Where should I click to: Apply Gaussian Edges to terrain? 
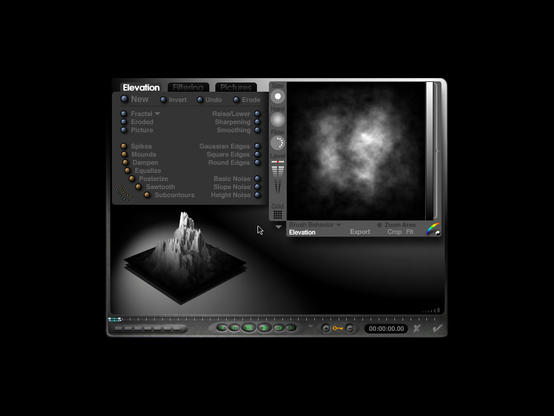pyautogui.click(x=257, y=146)
